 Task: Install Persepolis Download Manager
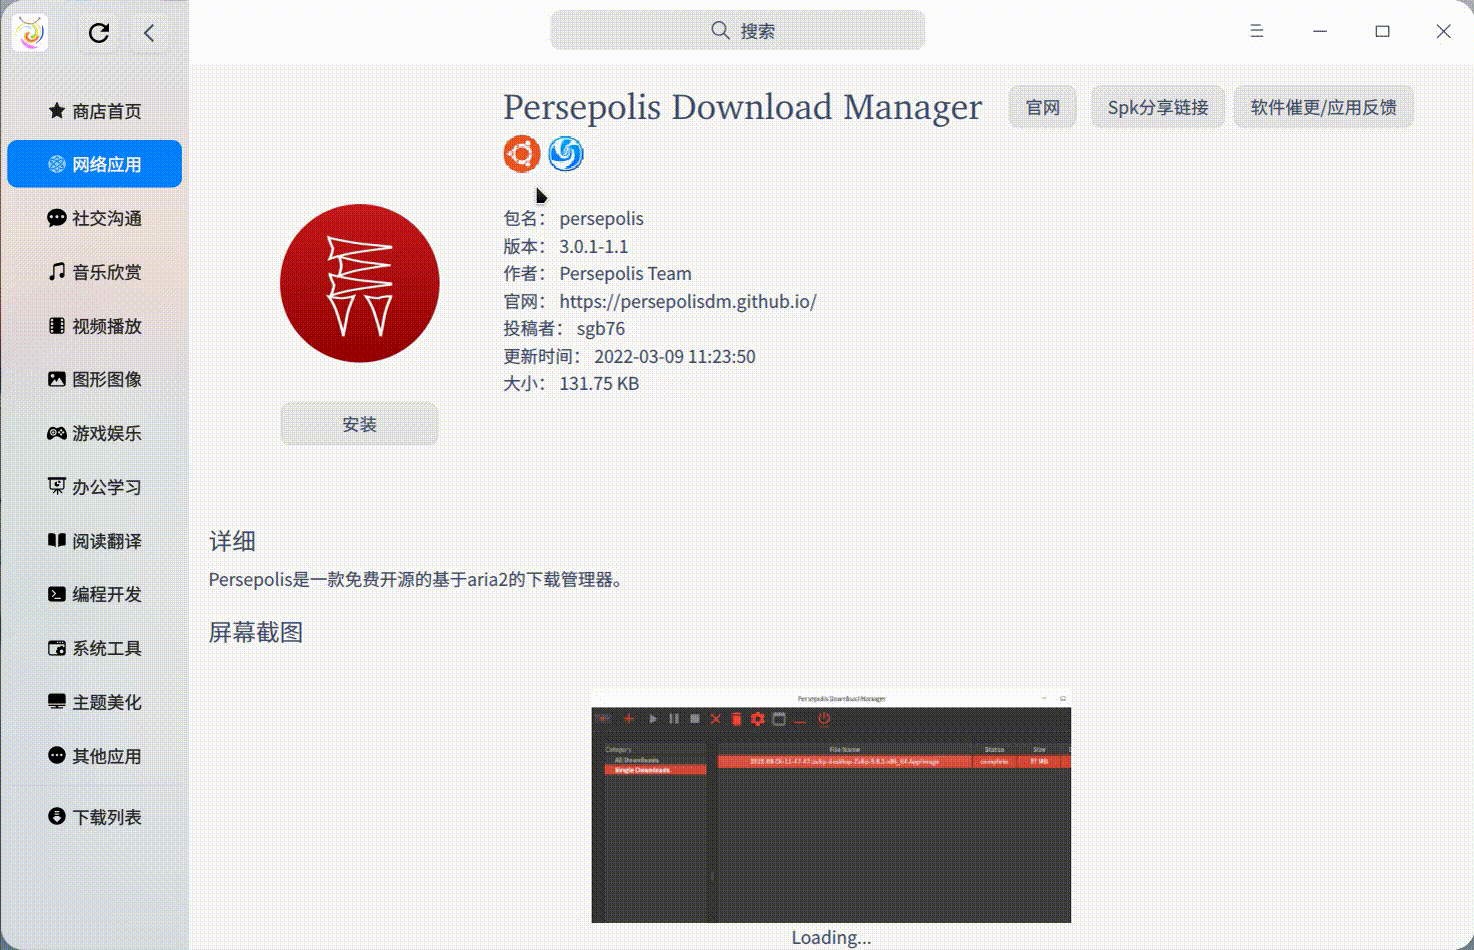(359, 423)
